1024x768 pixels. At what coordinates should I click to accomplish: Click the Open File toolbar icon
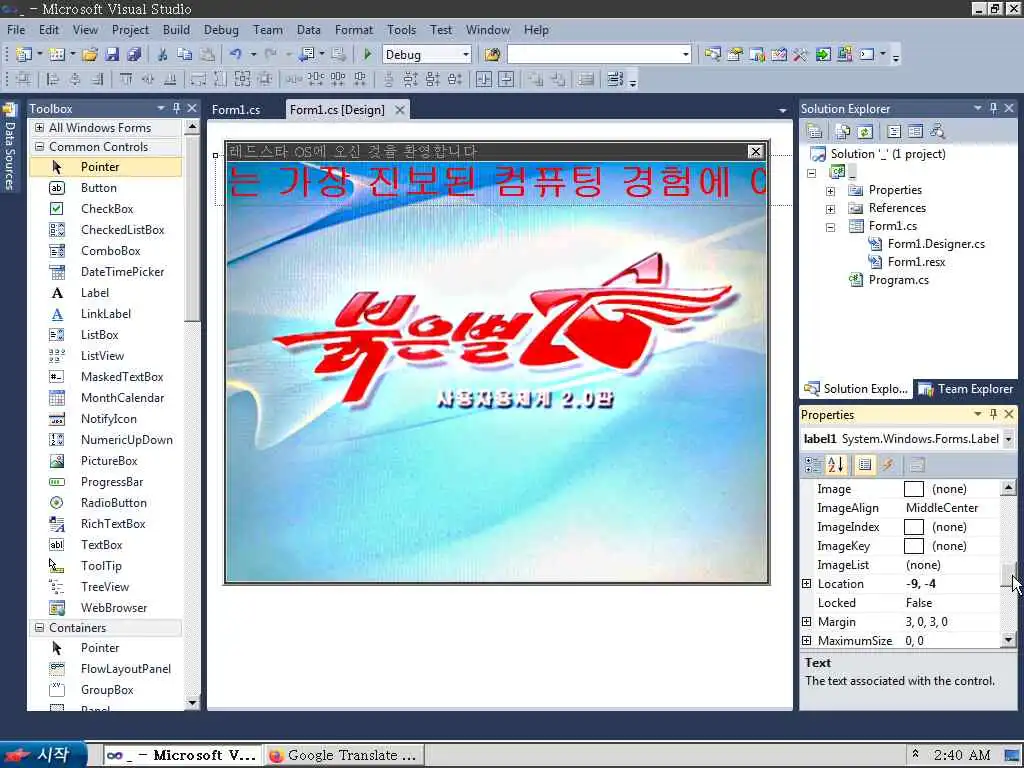(x=90, y=54)
